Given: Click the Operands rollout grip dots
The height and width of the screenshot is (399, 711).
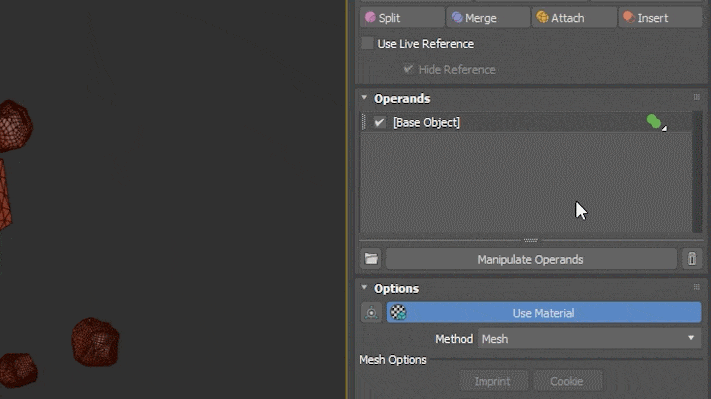Looking at the screenshot, I should pyautogui.click(x=697, y=97).
